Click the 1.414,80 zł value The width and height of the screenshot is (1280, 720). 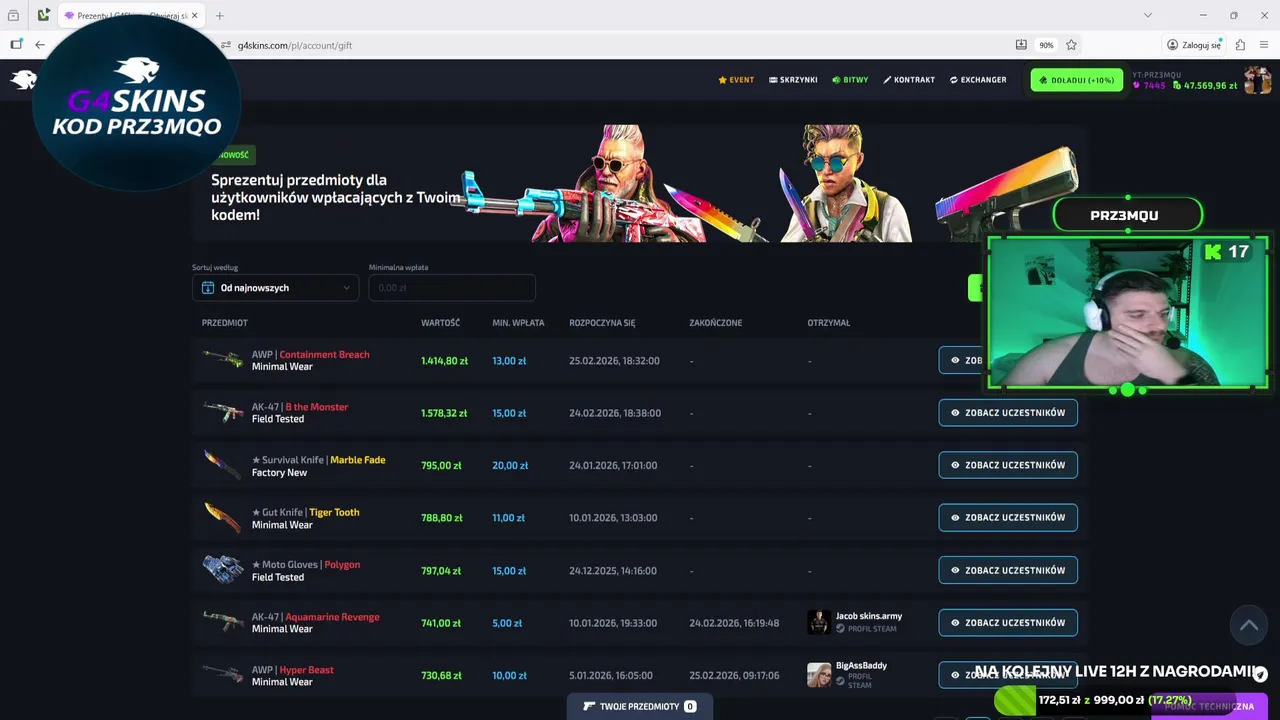click(x=444, y=361)
